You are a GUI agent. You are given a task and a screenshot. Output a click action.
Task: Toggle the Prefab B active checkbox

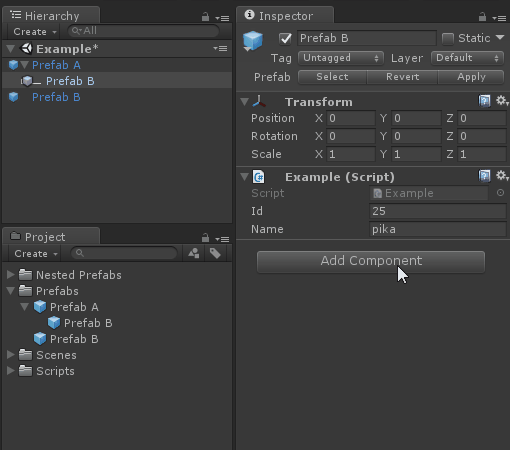pos(285,39)
